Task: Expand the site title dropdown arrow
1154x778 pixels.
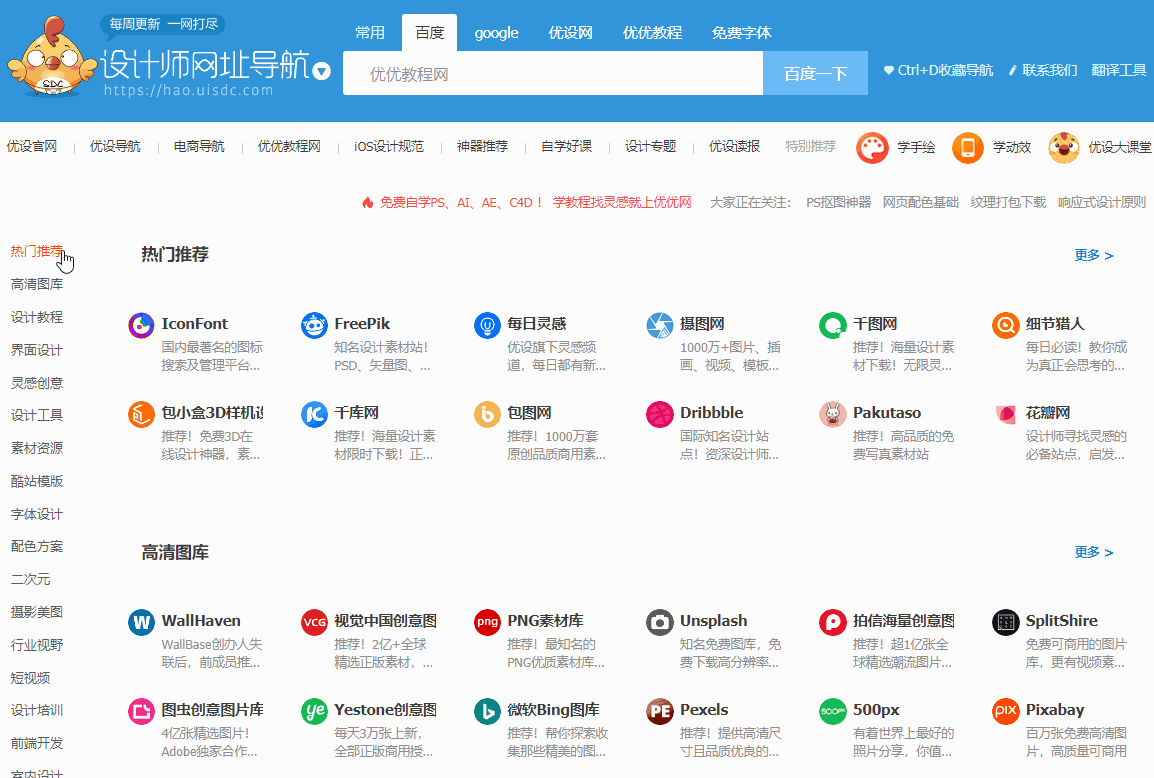Action: [321, 71]
